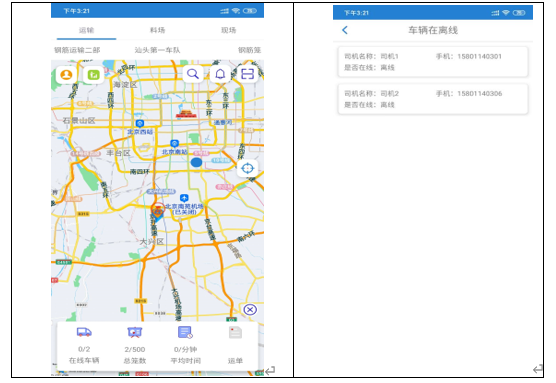This screenshot has width=556, height=383.
Task: Tap 司机2's 是否在线: 离线 status
Action: [369, 105]
